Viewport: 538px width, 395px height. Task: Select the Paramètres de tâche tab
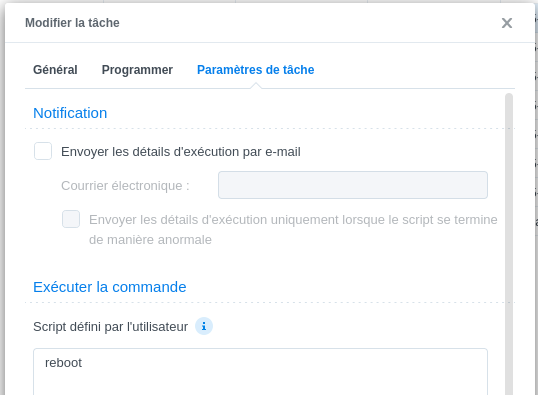(256, 70)
